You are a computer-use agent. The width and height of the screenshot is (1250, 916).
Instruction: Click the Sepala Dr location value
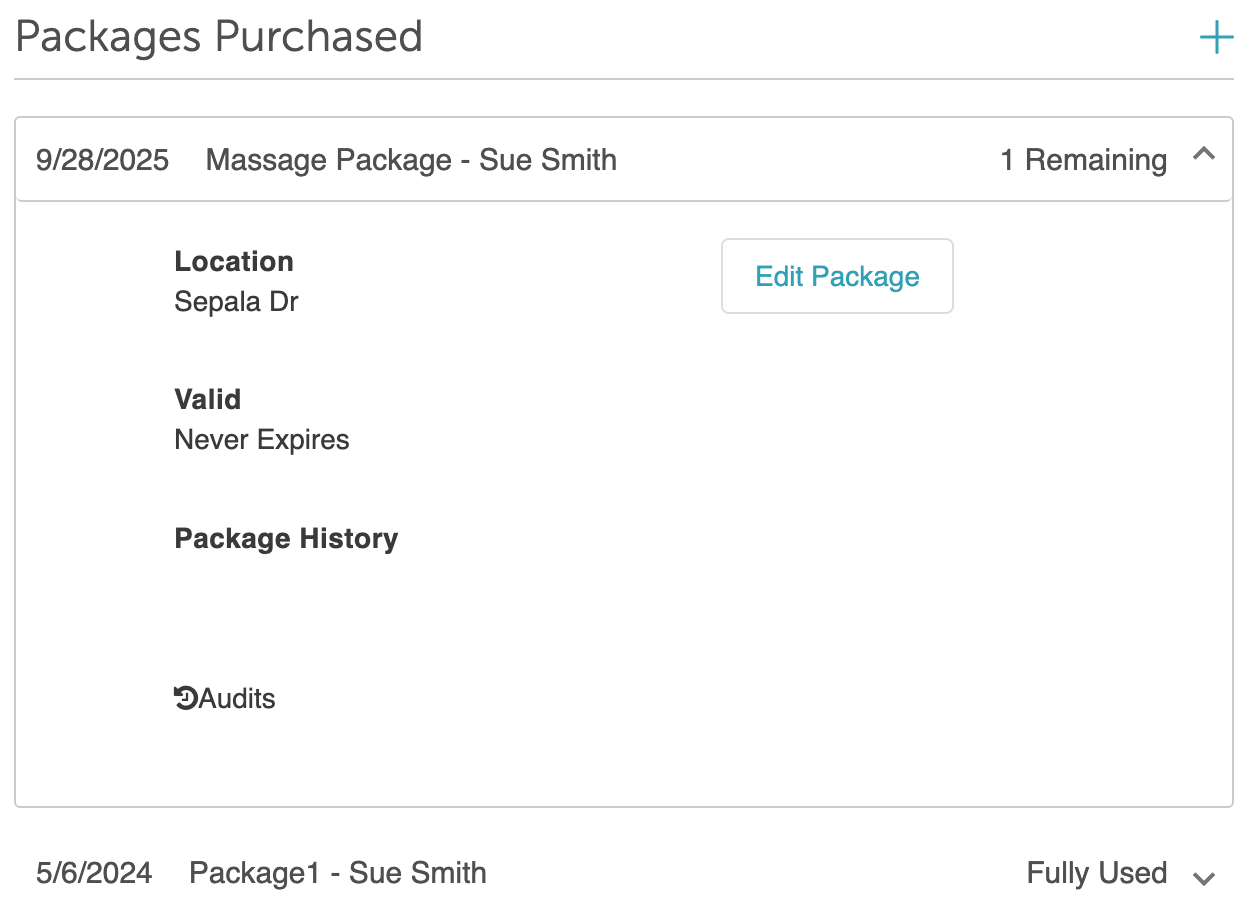pos(236,301)
